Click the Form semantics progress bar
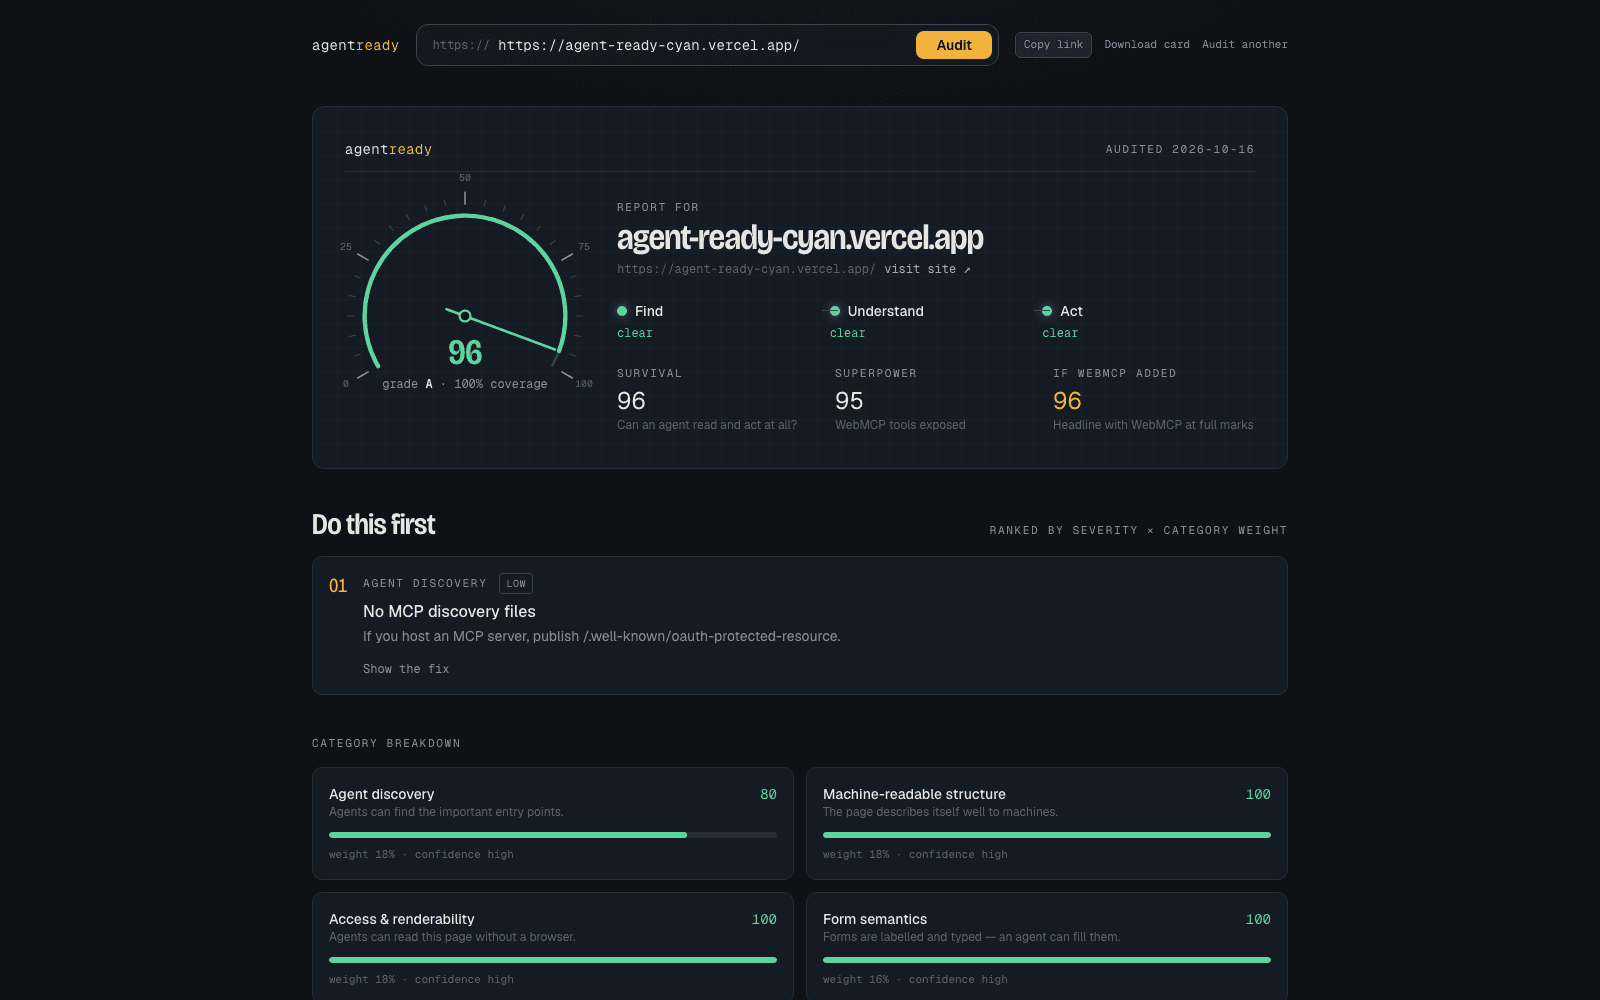This screenshot has width=1600, height=1000. click(1047, 960)
